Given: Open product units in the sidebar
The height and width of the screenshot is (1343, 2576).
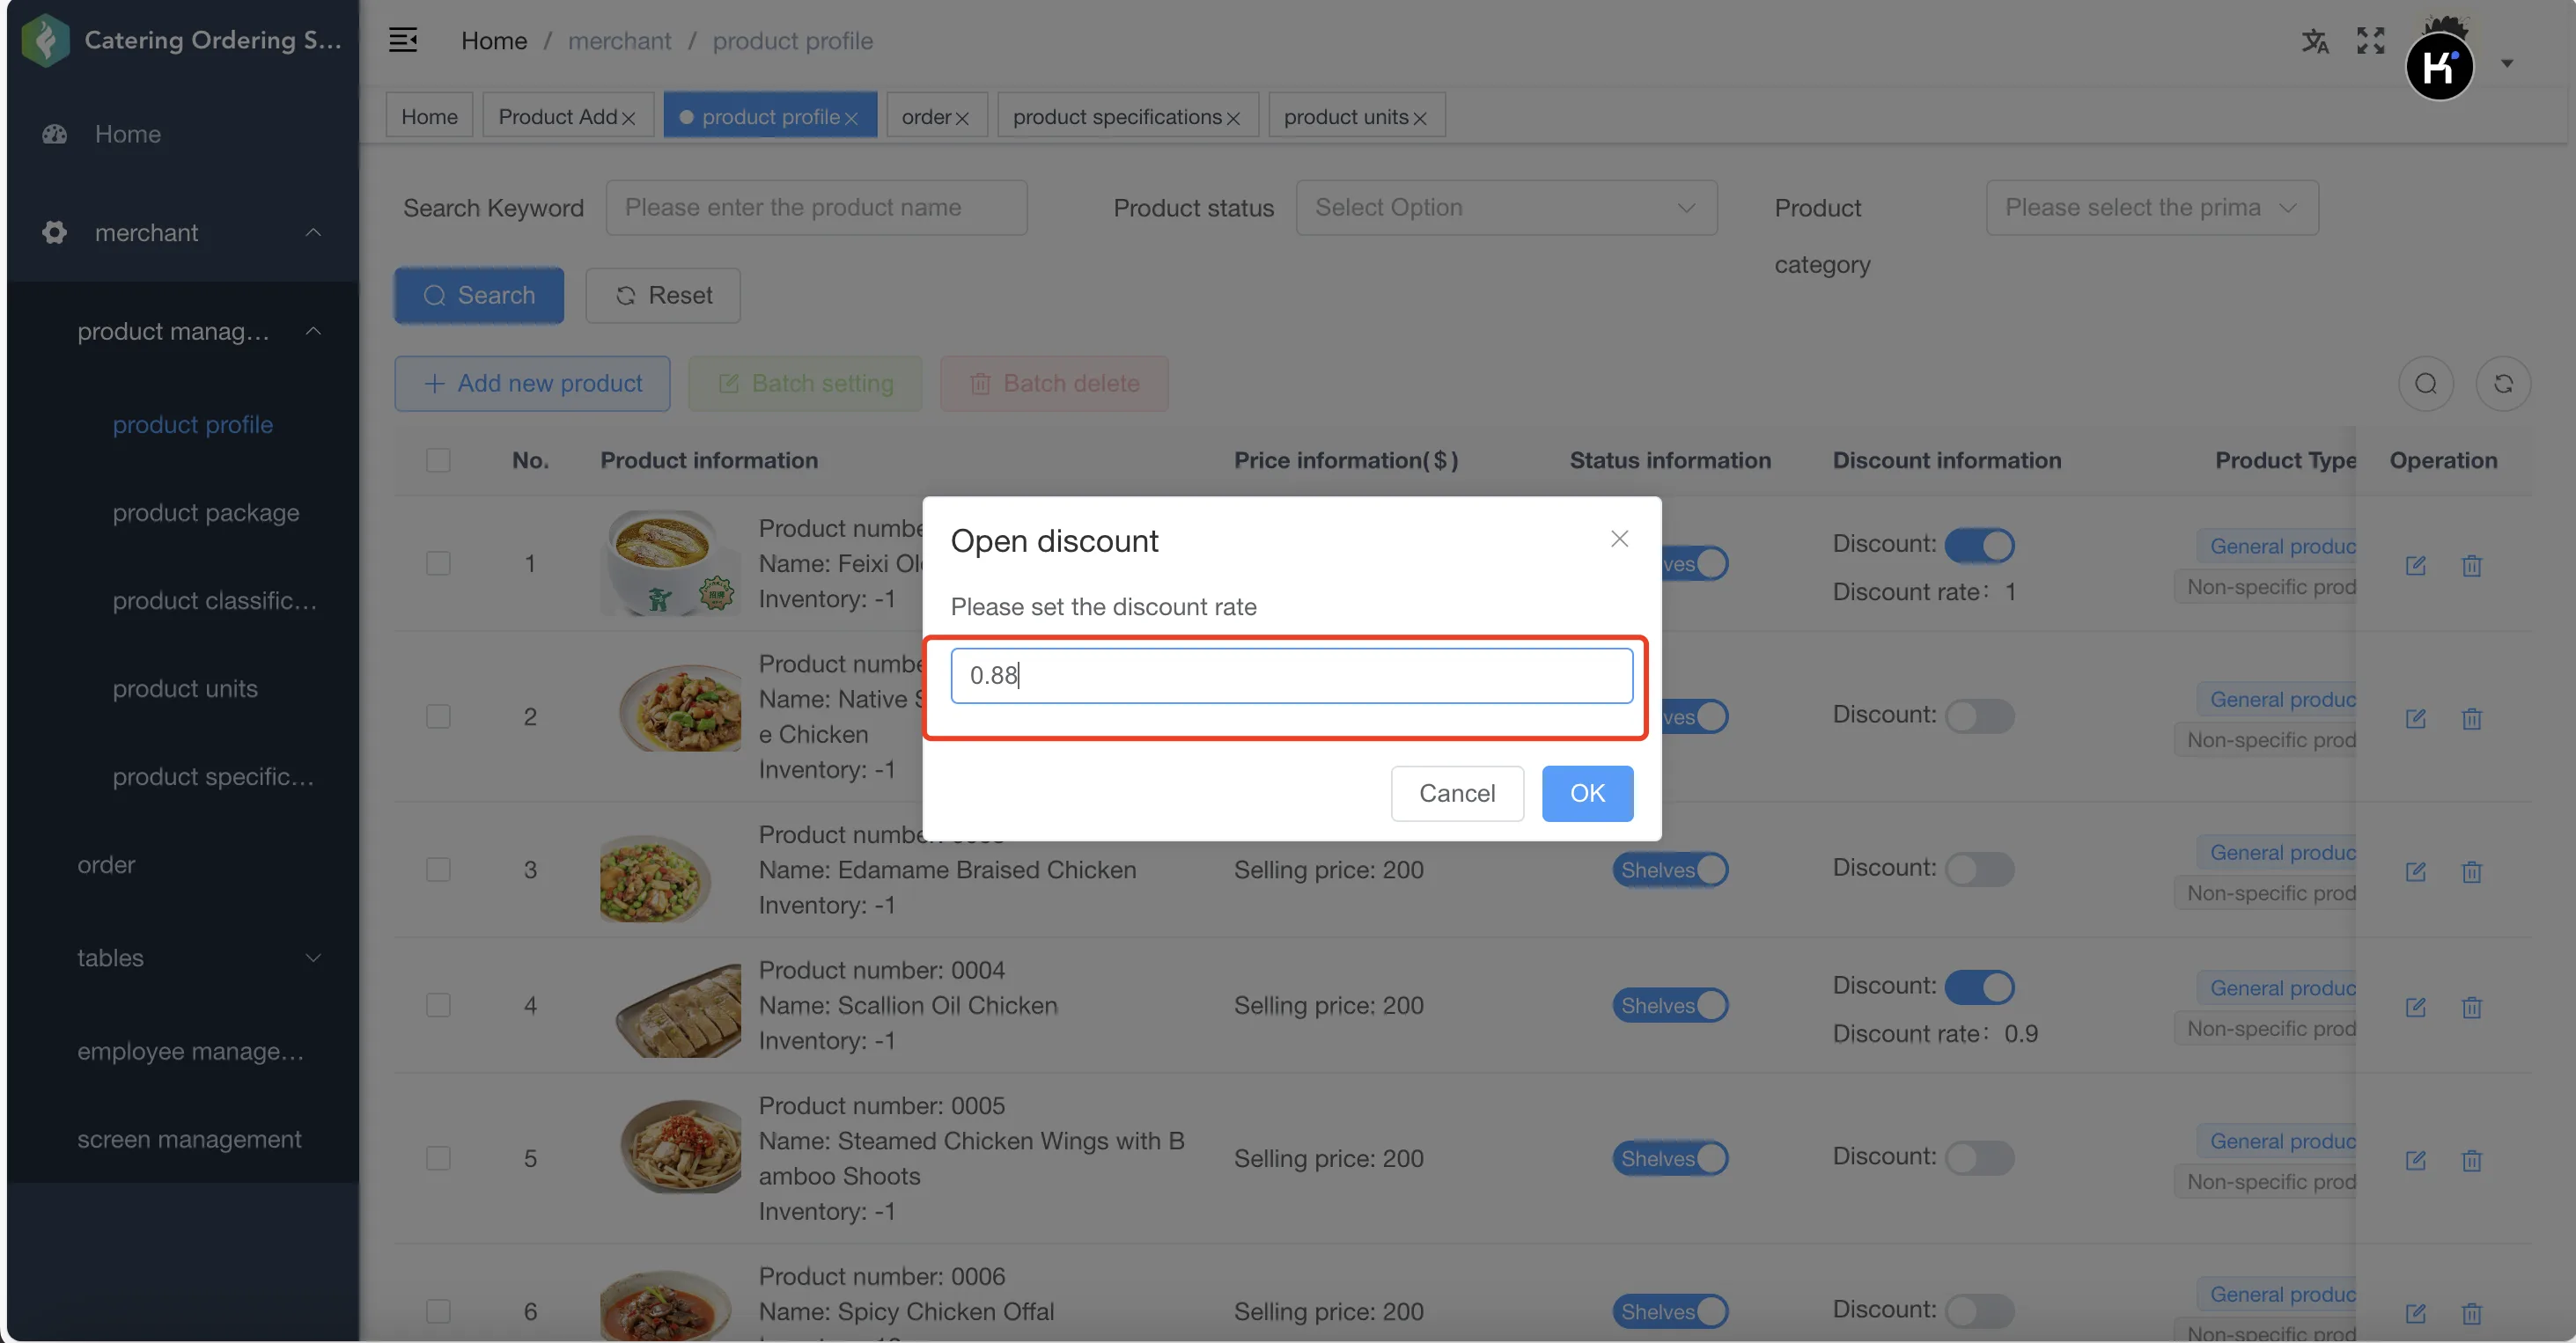Looking at the screenshot, I should pyautogui.click(x=185, y=689).
